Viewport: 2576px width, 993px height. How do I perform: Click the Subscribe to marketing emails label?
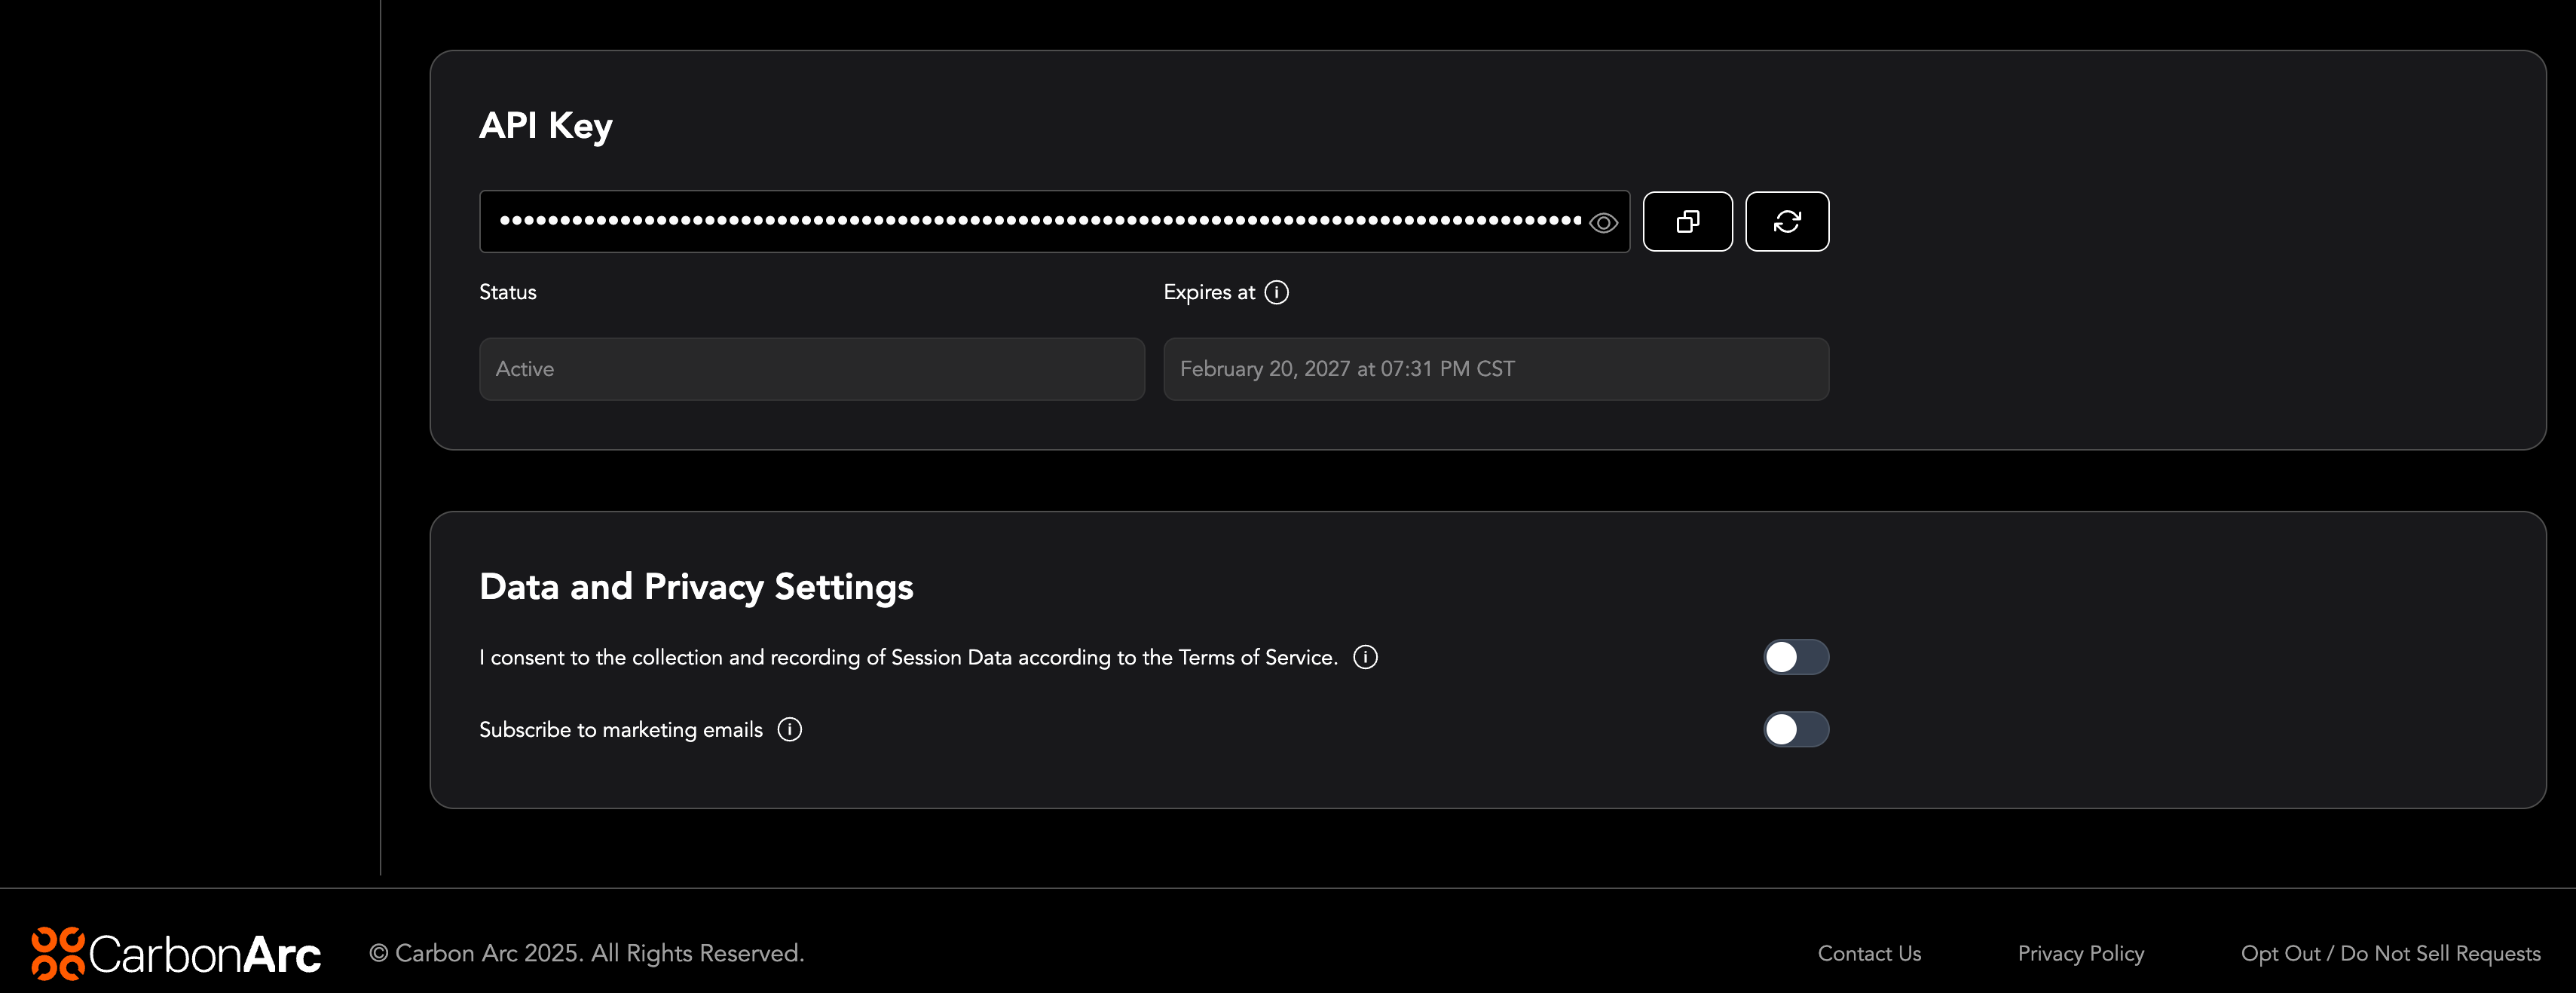click(621, 730)
